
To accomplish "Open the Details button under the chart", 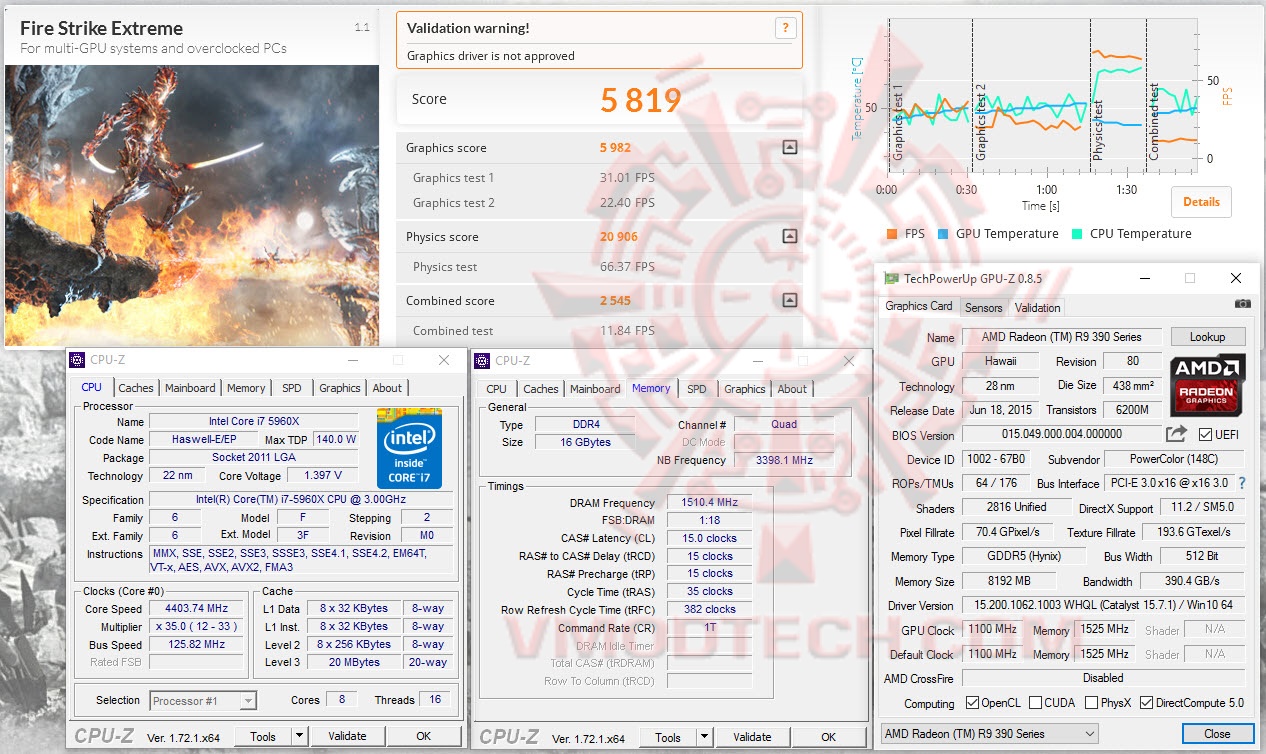I will click(1201, 201).
